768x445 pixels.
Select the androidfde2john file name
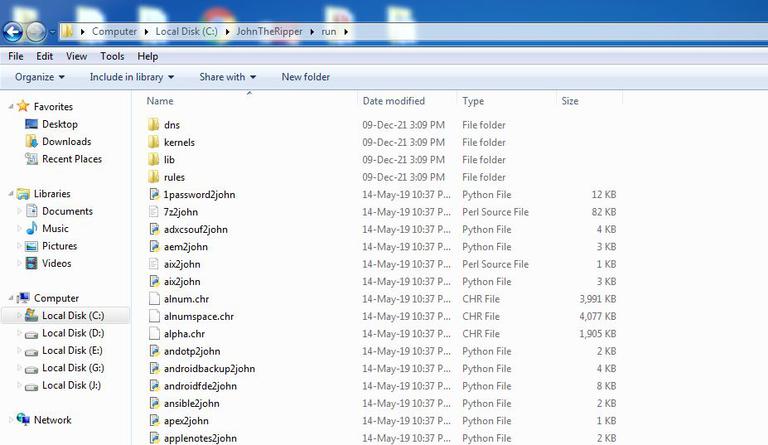[200, 386]
